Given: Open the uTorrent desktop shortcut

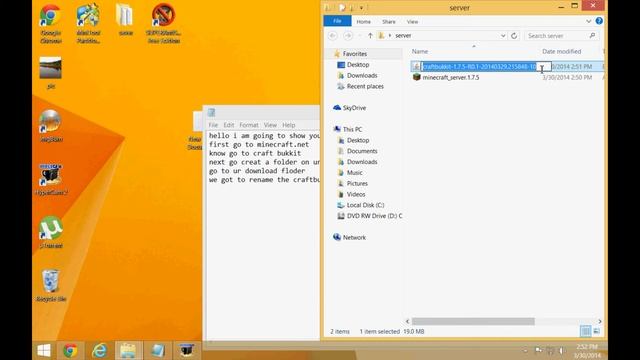Looking at the screenshot, I should pos(51,233).
